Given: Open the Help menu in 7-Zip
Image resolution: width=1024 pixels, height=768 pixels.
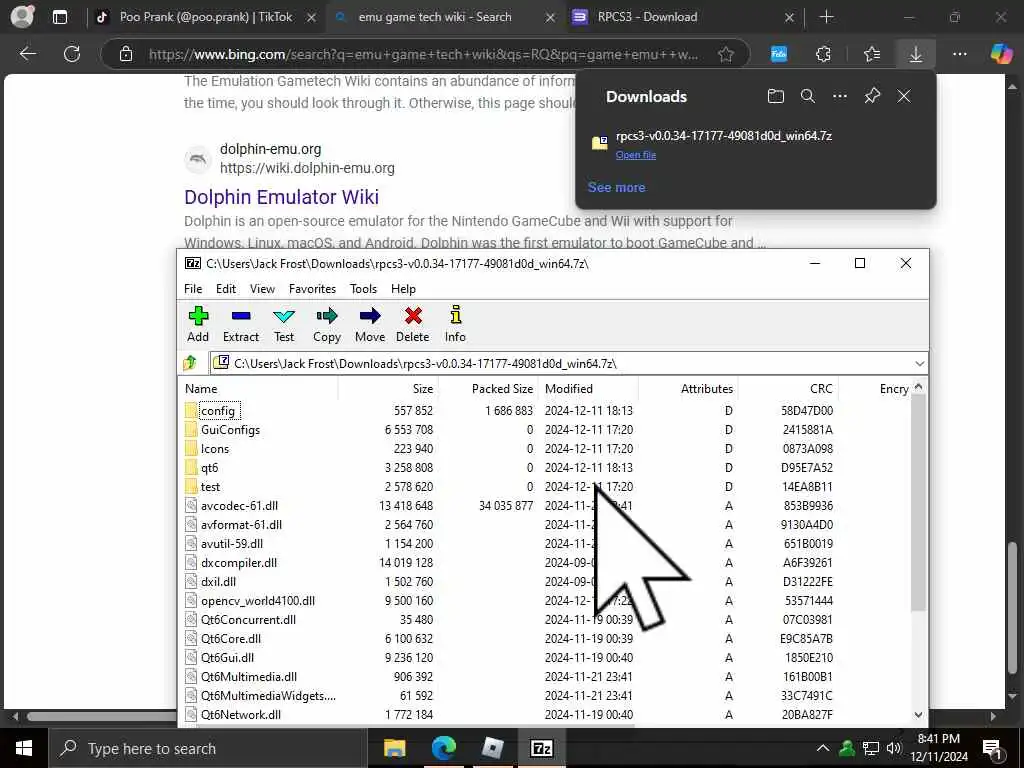Looking at the screenshot, I should (x=403, y=289).
